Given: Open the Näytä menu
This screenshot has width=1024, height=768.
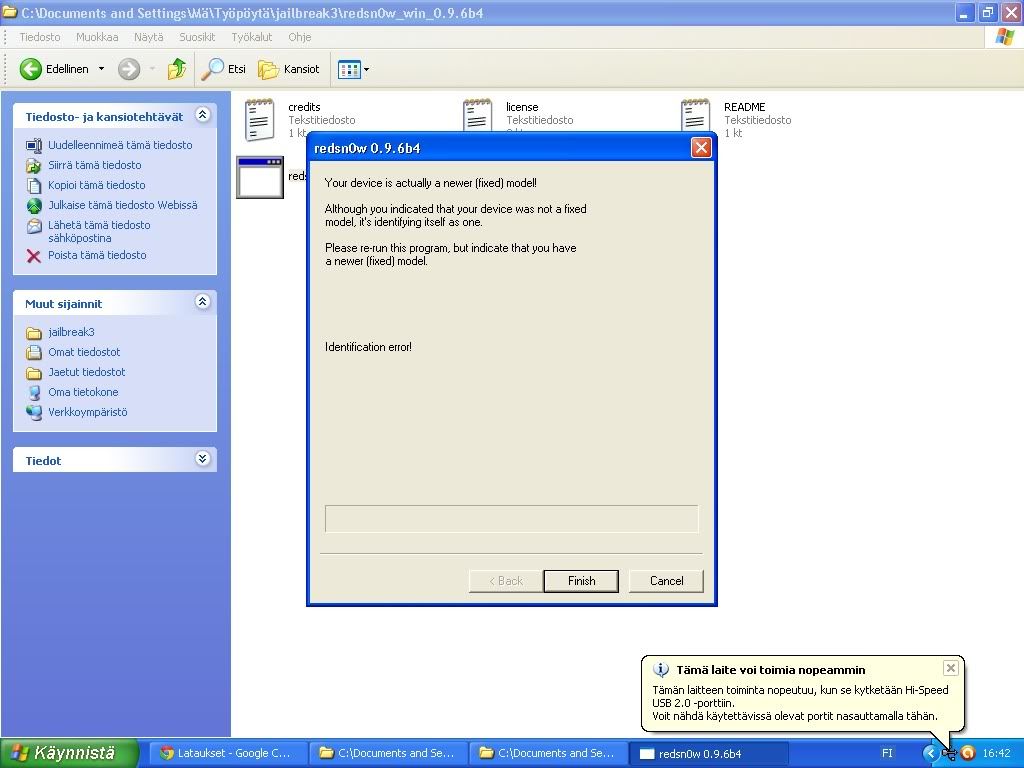Looking at the screenshot, I should tap(149, 37).
